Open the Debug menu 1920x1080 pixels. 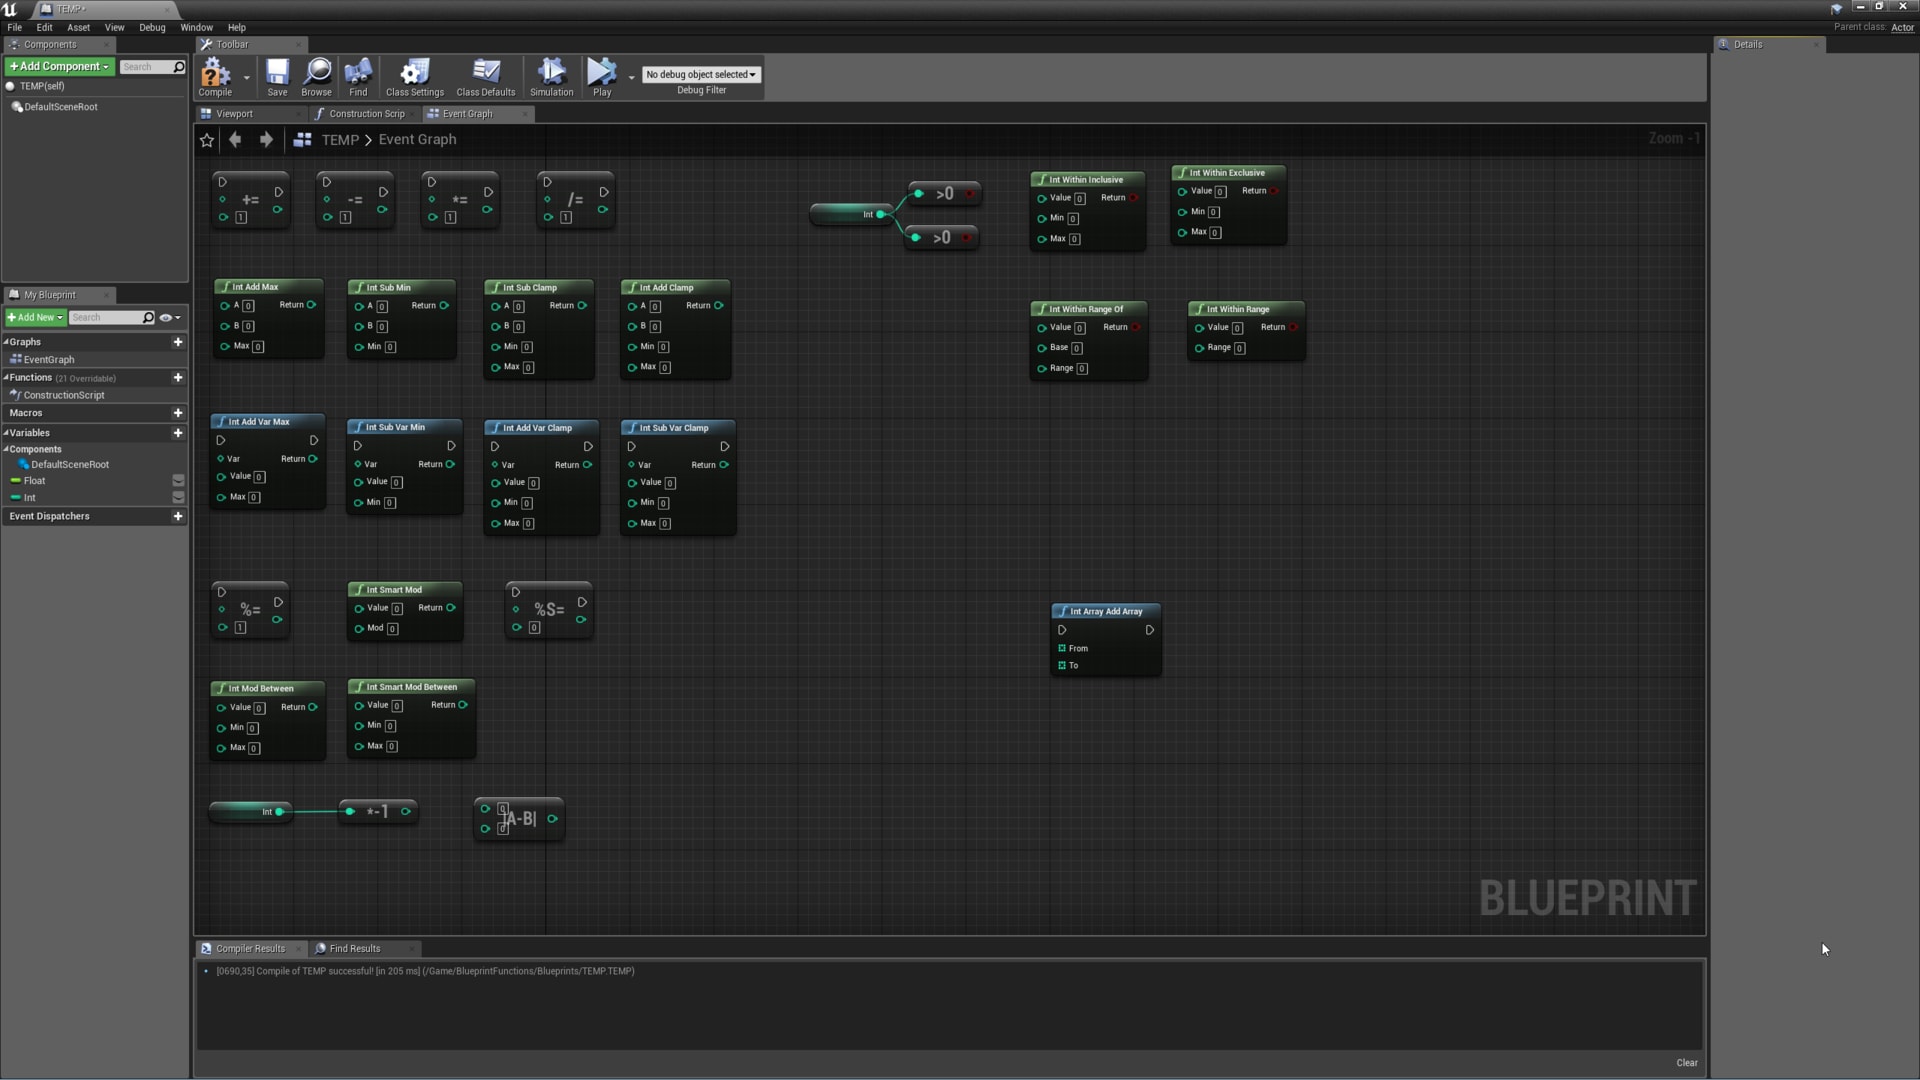pyautogui.click(x=151, y=27)
